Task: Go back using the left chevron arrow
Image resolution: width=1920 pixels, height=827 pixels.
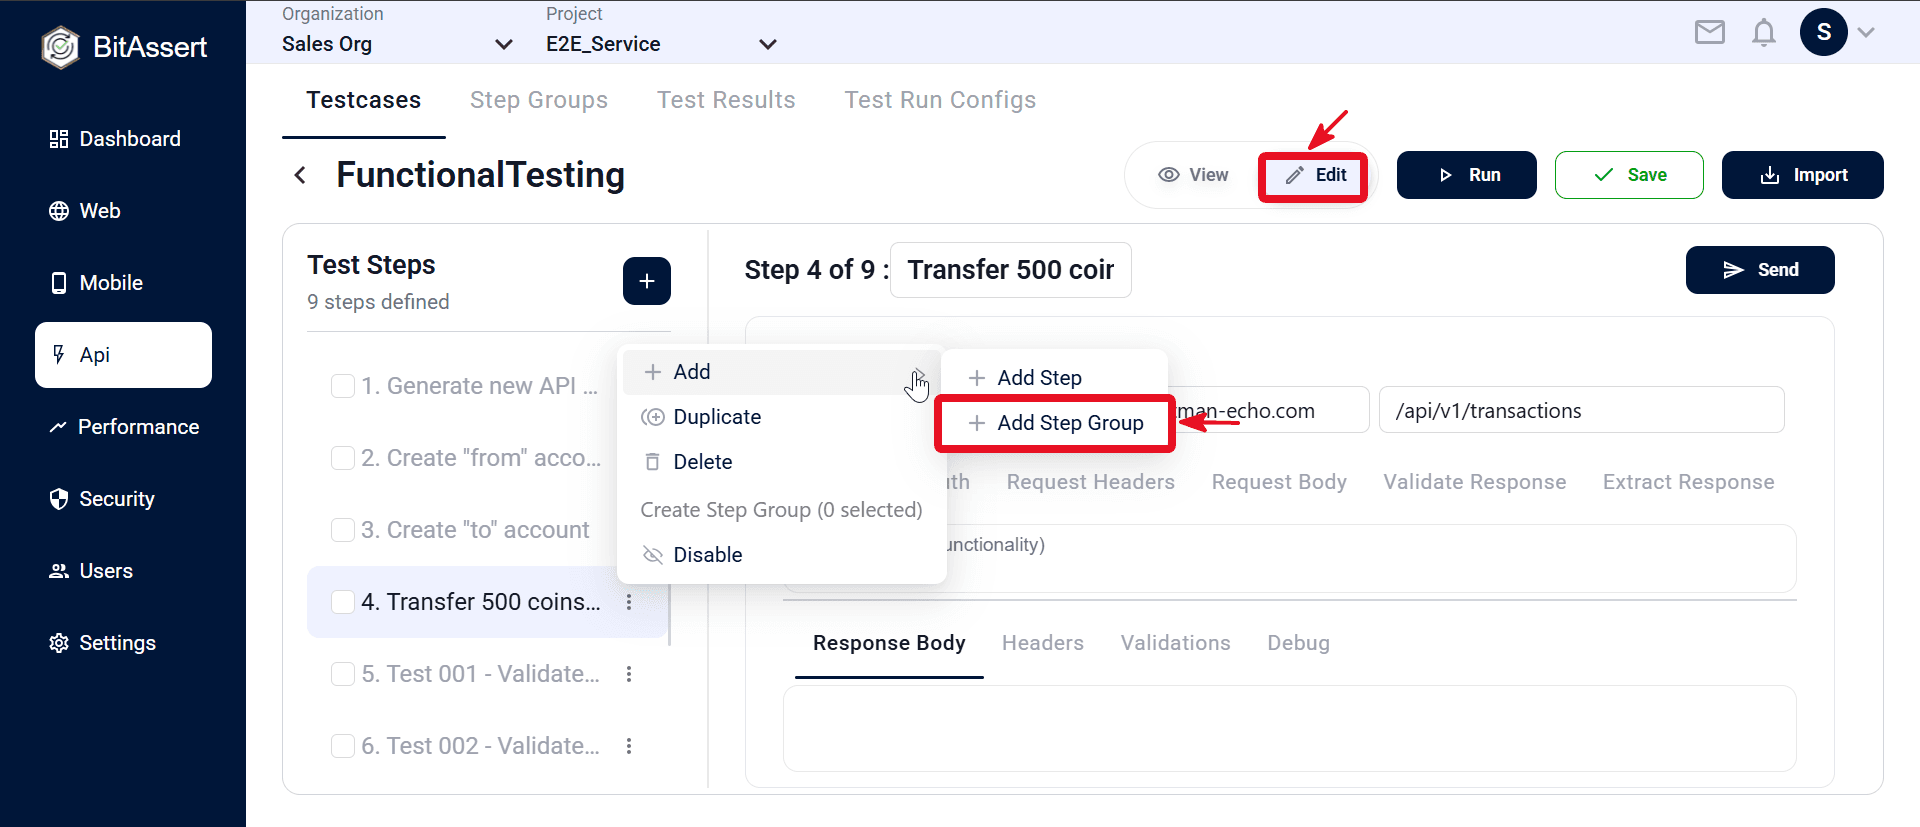Action: (300, 175)
